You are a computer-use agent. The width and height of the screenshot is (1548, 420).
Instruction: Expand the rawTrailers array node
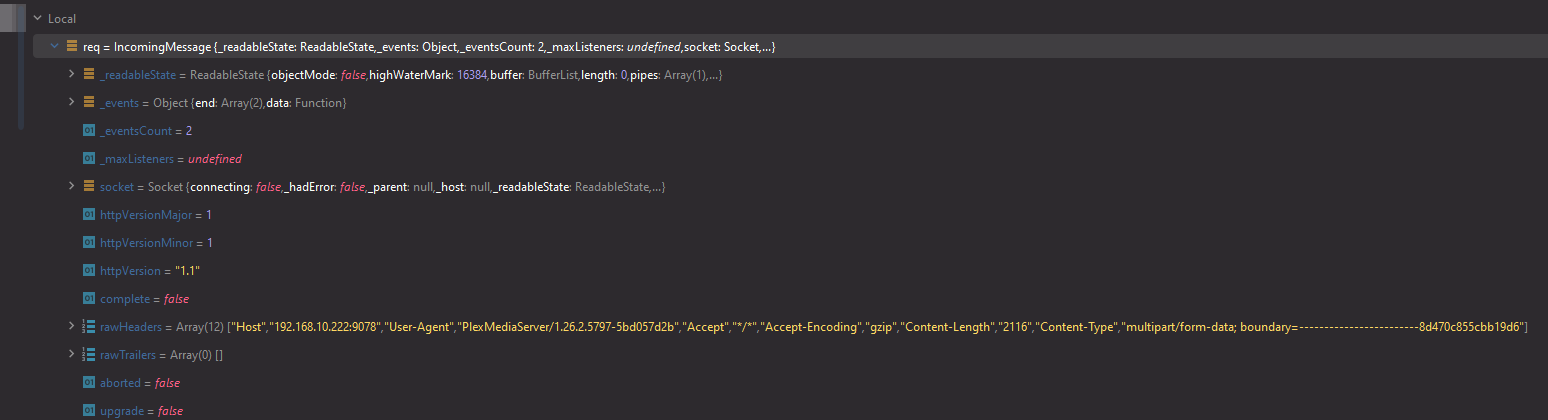71,355
